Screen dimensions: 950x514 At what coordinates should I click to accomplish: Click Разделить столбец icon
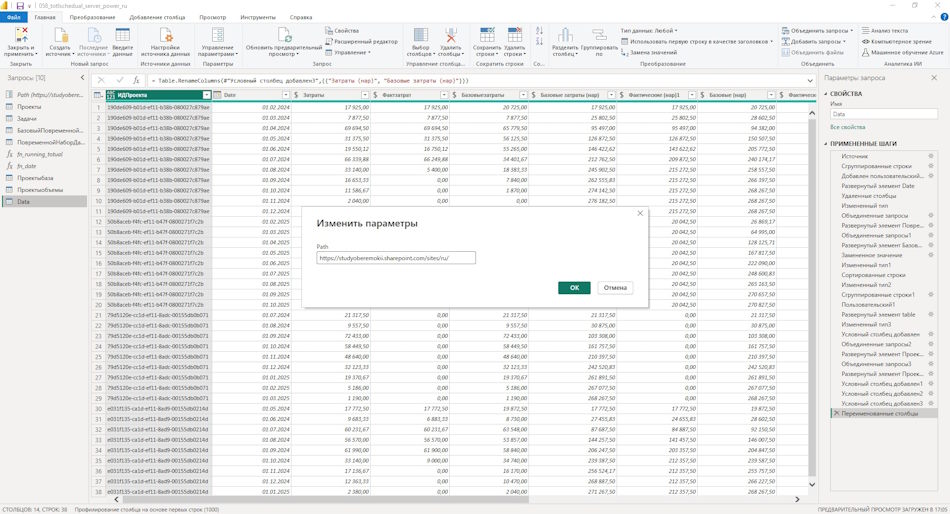[x=565, y=35]
